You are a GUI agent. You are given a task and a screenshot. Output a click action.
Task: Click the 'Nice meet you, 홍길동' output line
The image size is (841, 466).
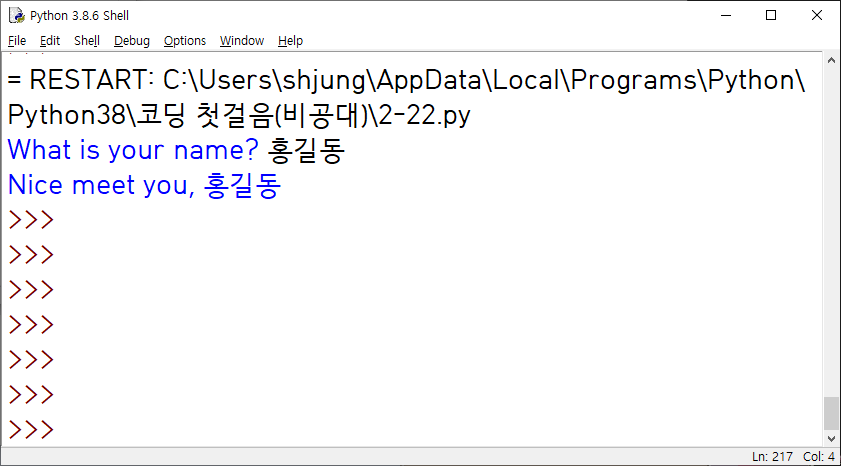coord(144,185)
